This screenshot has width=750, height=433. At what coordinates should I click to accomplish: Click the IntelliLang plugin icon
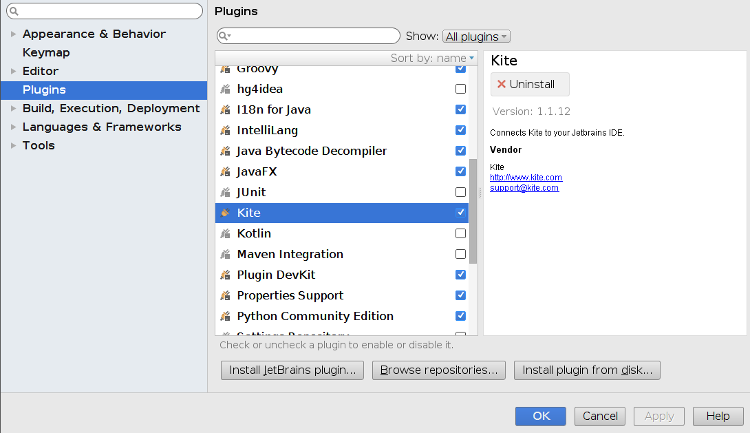click(x=225, y=130)
